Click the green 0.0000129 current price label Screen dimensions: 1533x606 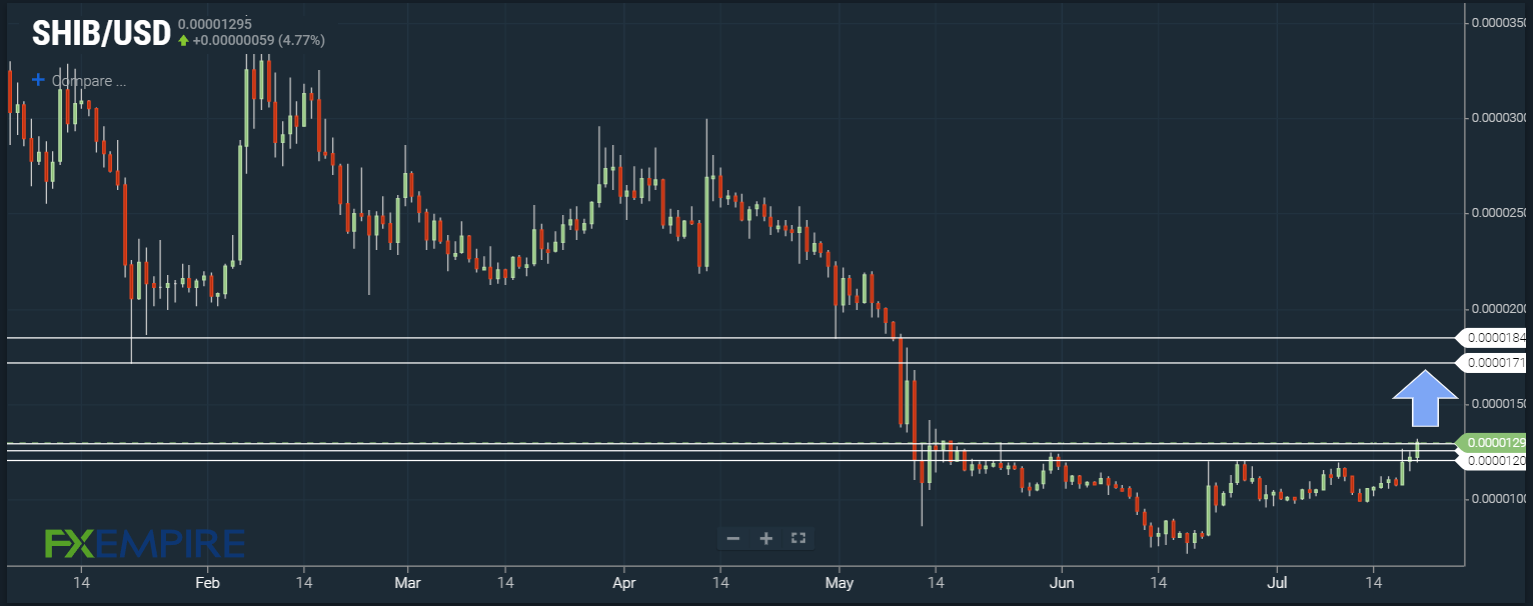(1493, 442)
